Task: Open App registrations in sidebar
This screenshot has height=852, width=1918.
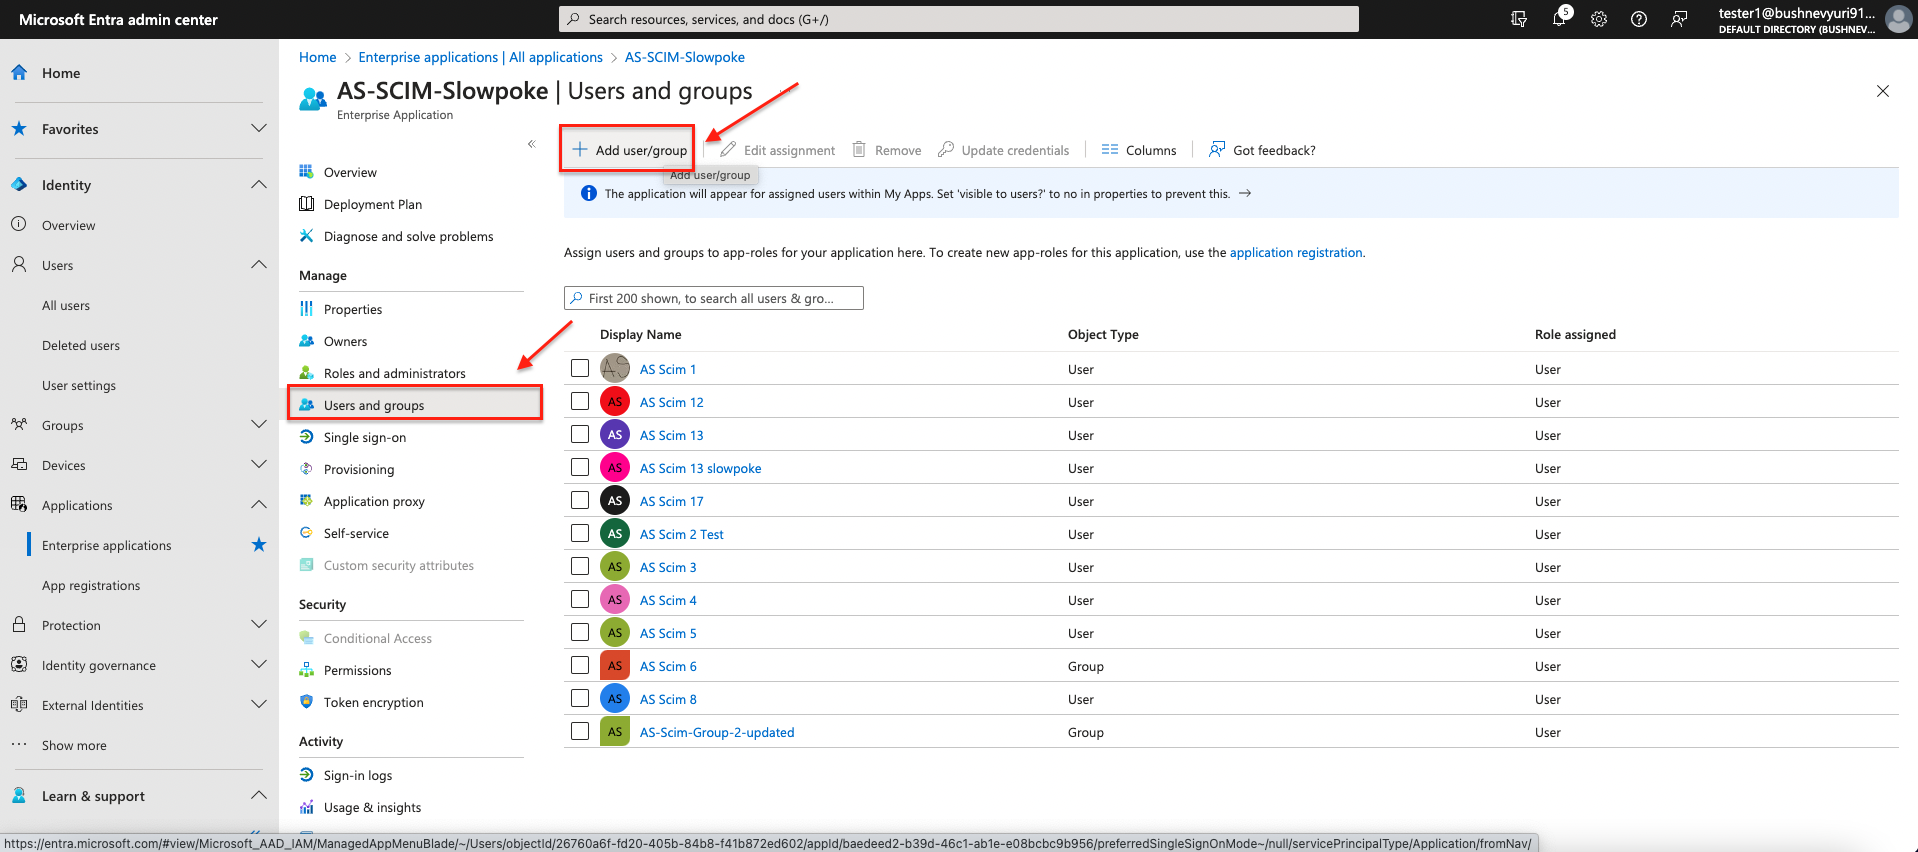Action: pos(91,585)
